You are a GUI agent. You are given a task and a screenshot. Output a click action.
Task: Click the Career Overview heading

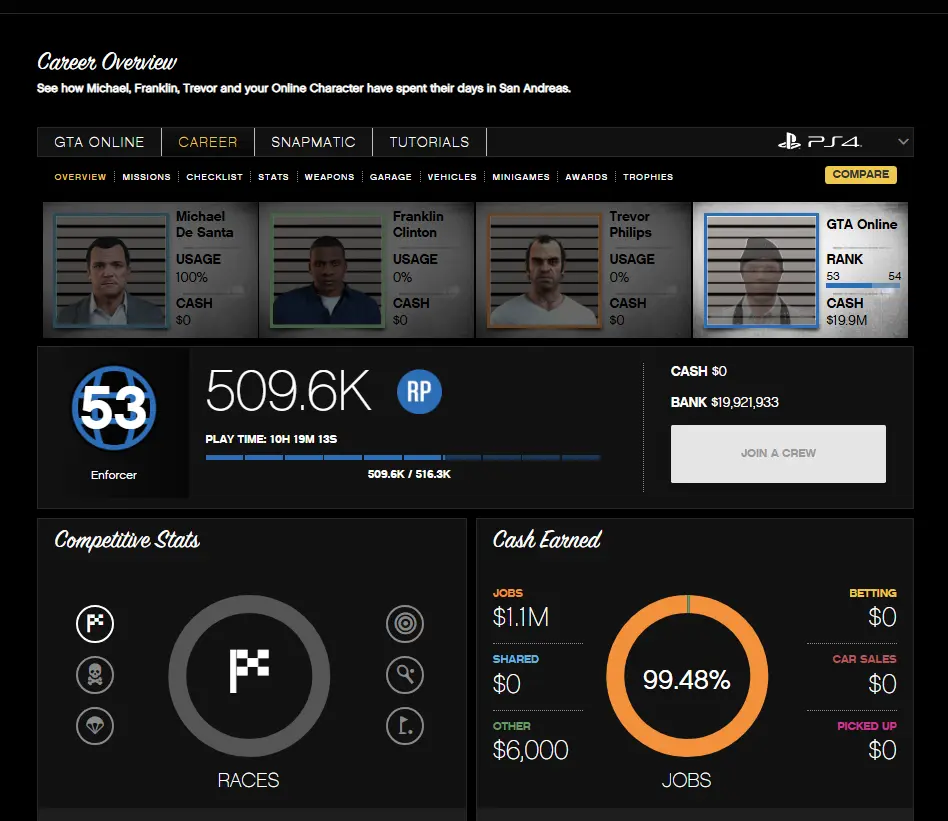107,62
